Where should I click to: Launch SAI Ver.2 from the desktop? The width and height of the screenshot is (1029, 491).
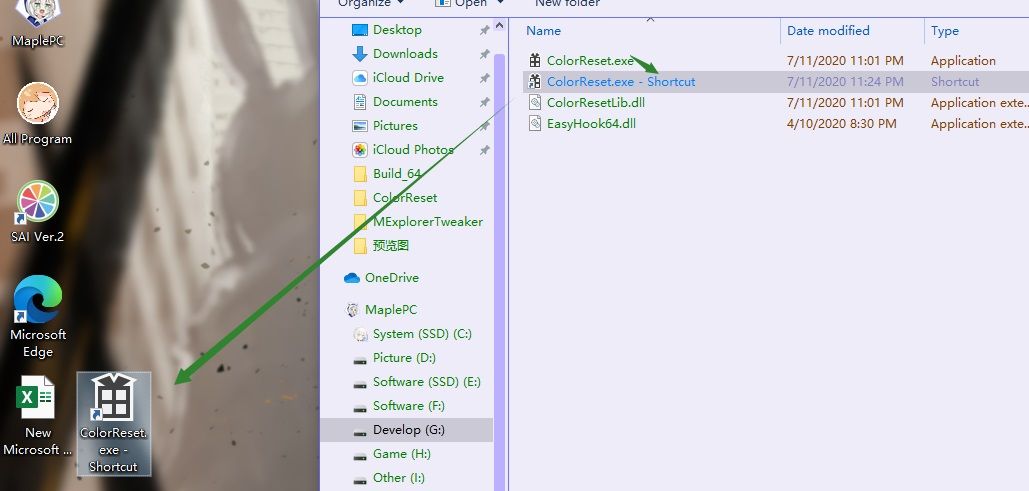[x=37, y=210]
